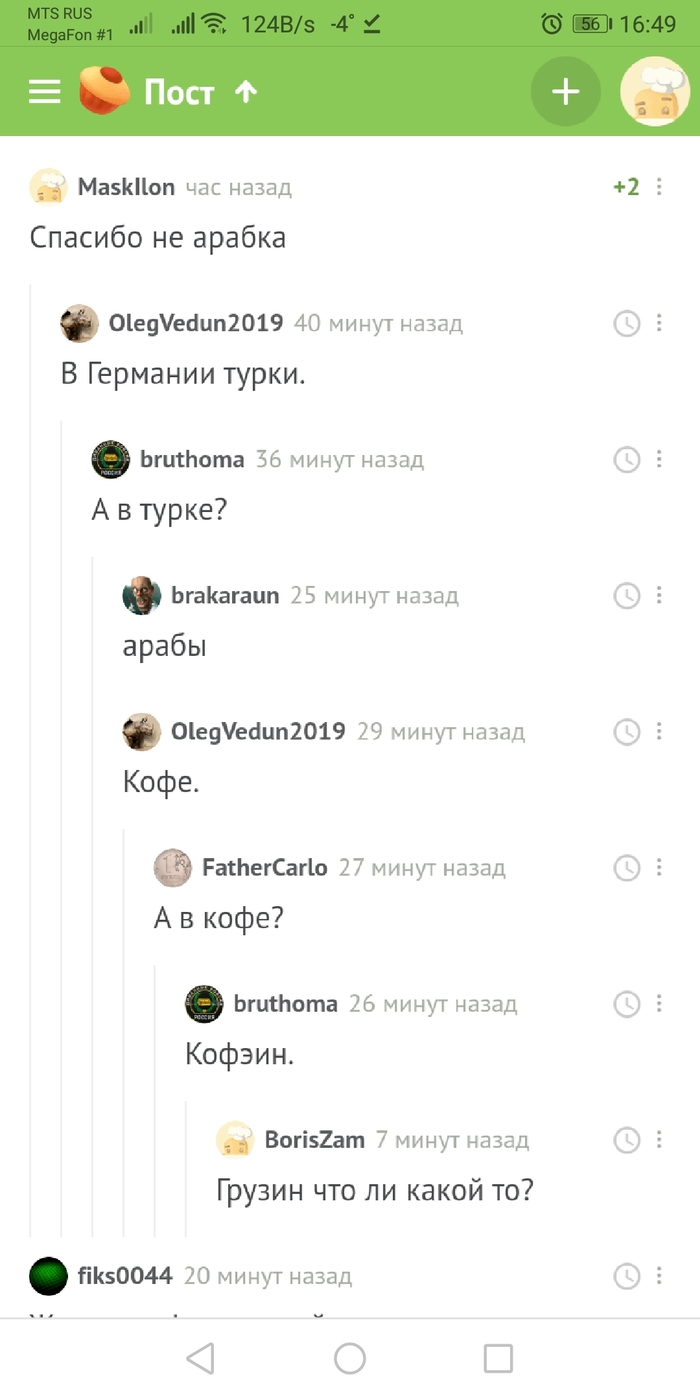Open the three-dot menu on OlegVedun2019's reply

(x=658, y=323)
